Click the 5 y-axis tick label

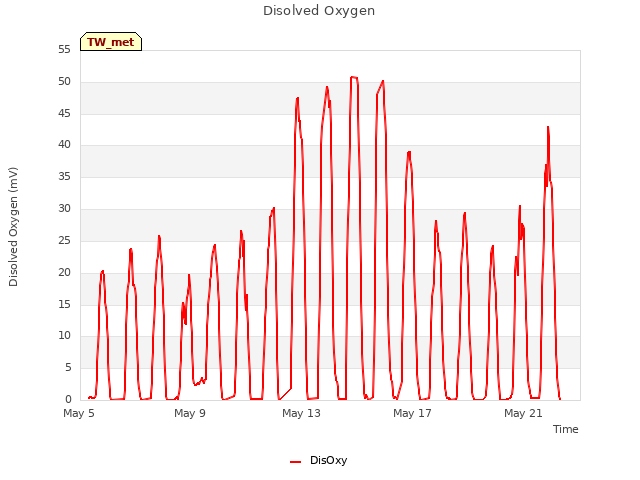point(68,368)
